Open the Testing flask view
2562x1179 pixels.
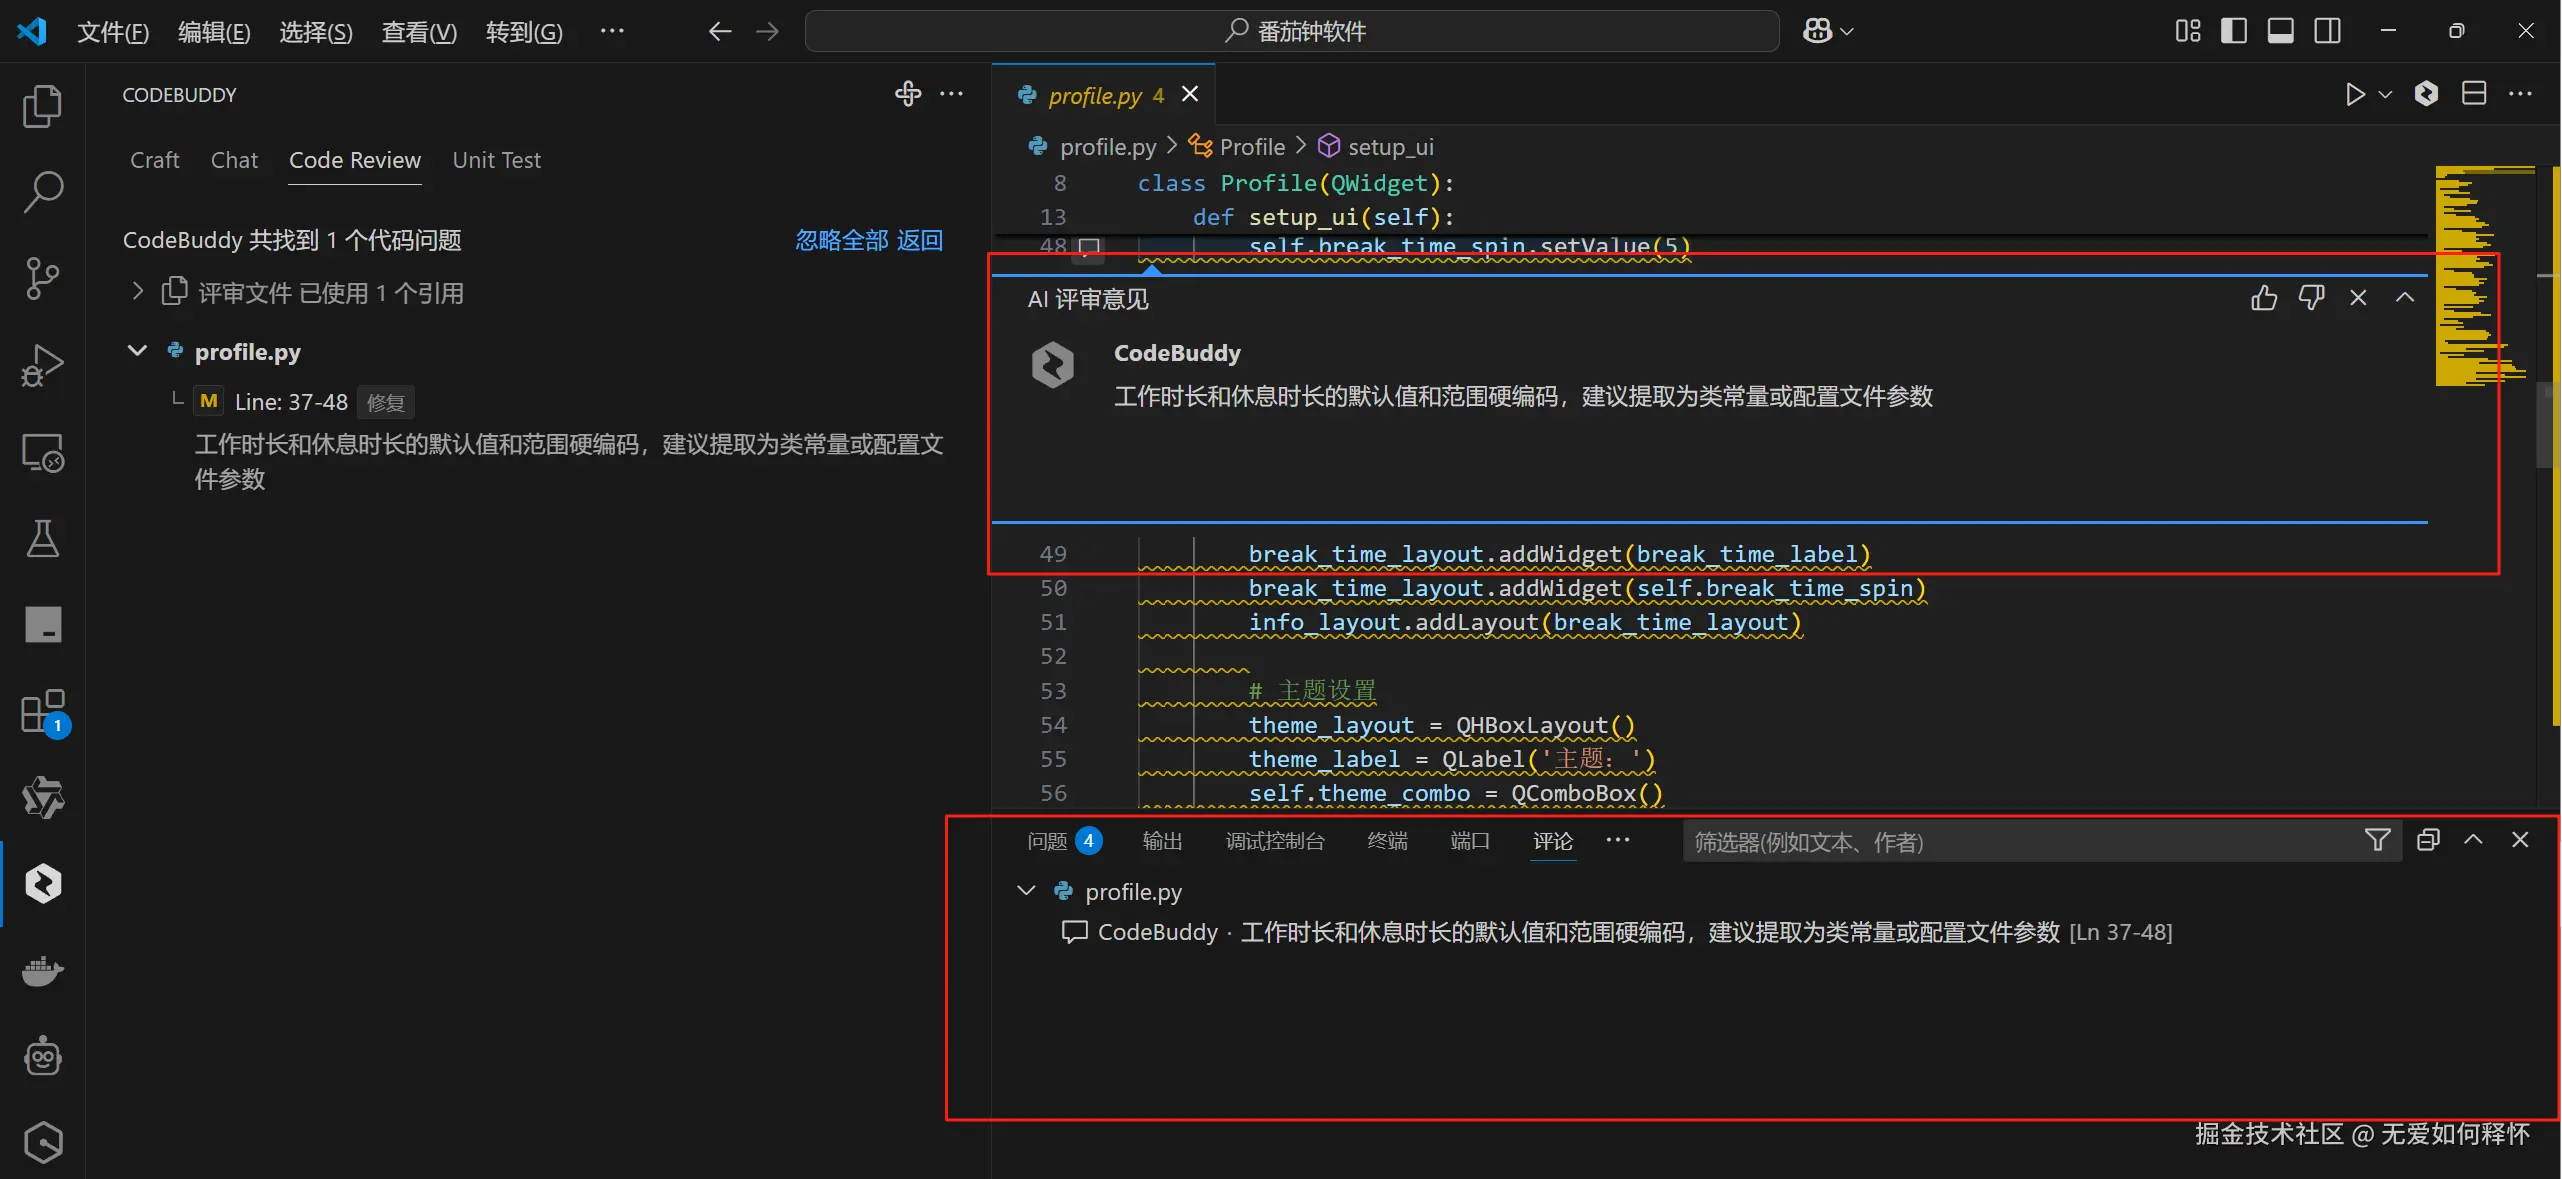click(x=42, y=539)
